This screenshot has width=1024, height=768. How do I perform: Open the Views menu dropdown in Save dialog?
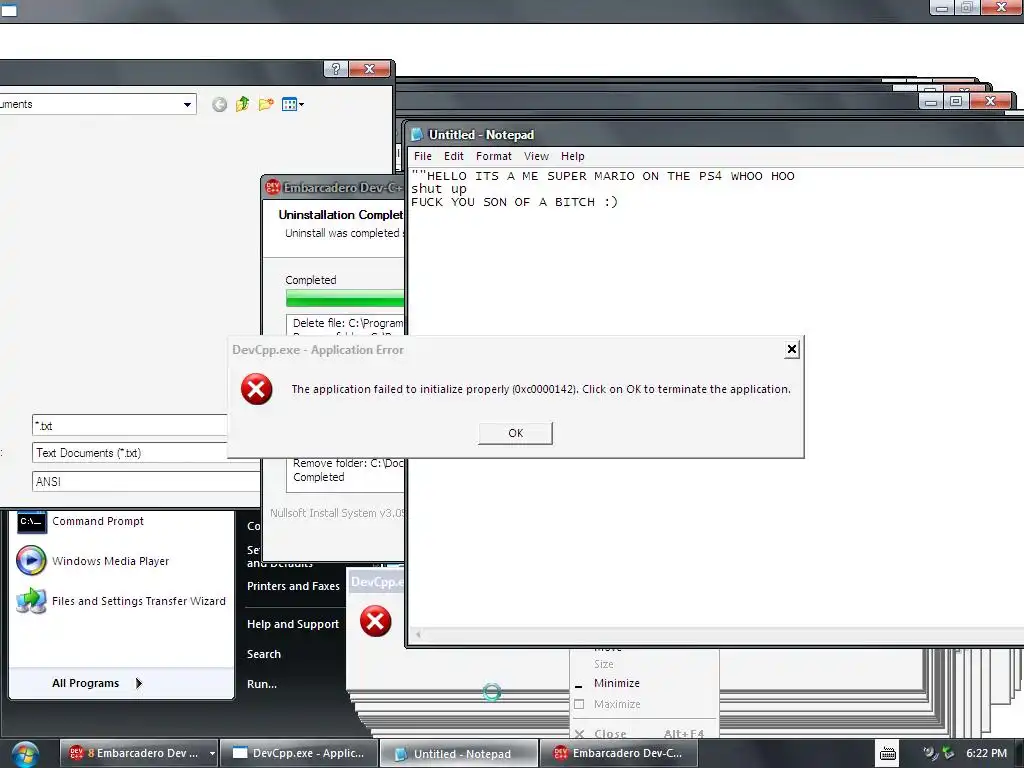point(293,104)
